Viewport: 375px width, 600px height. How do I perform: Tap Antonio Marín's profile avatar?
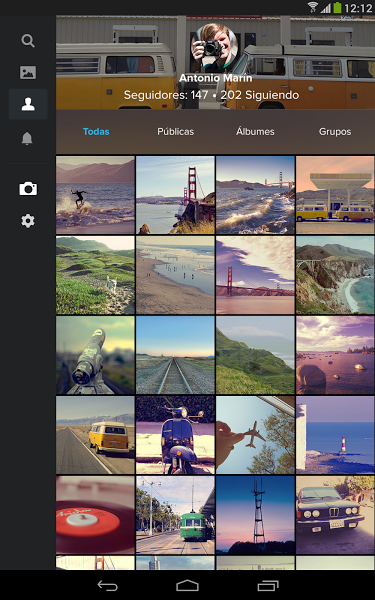click(x=215, y=47)
